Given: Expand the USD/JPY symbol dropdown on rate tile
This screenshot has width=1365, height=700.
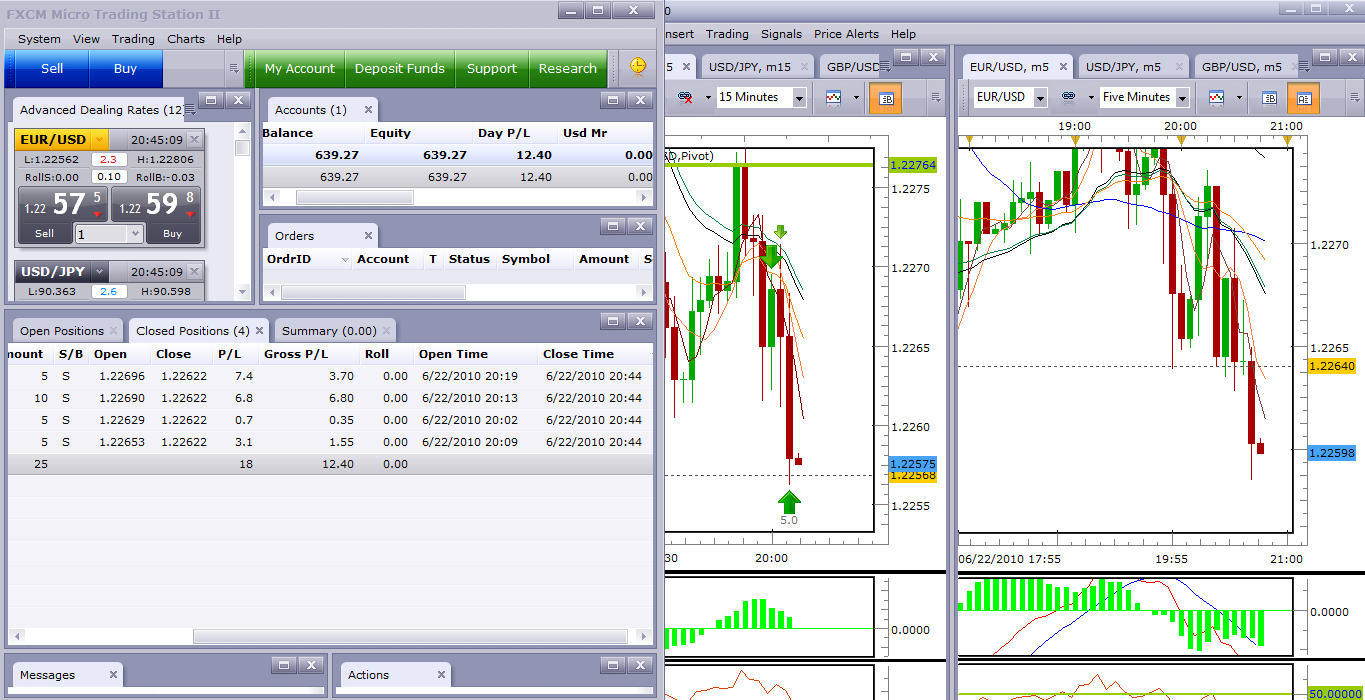Looking at the screenshot, I should pyautogui.click(x=99, y=272).
